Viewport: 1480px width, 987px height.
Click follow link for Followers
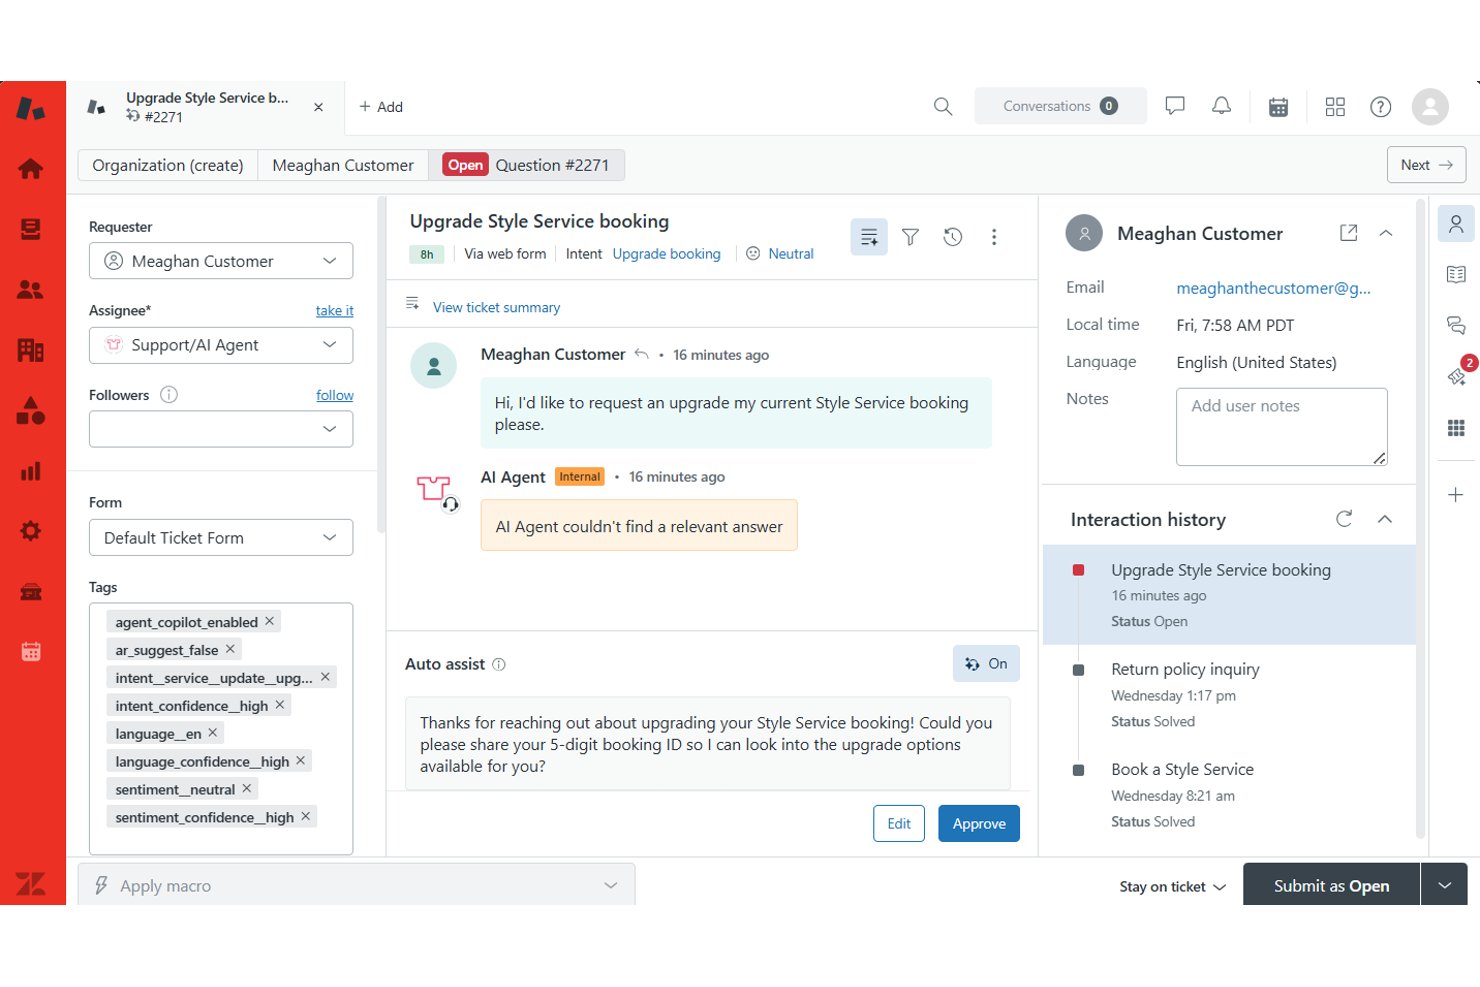334,395
